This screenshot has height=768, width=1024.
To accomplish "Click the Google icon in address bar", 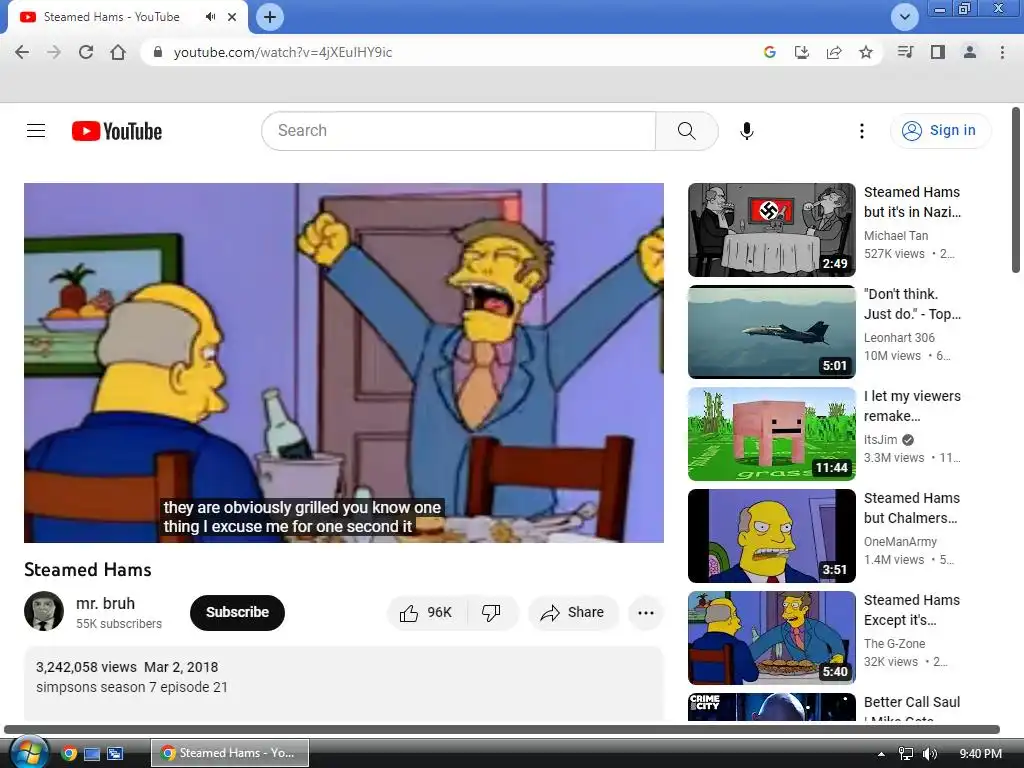I will pos(769,52).
